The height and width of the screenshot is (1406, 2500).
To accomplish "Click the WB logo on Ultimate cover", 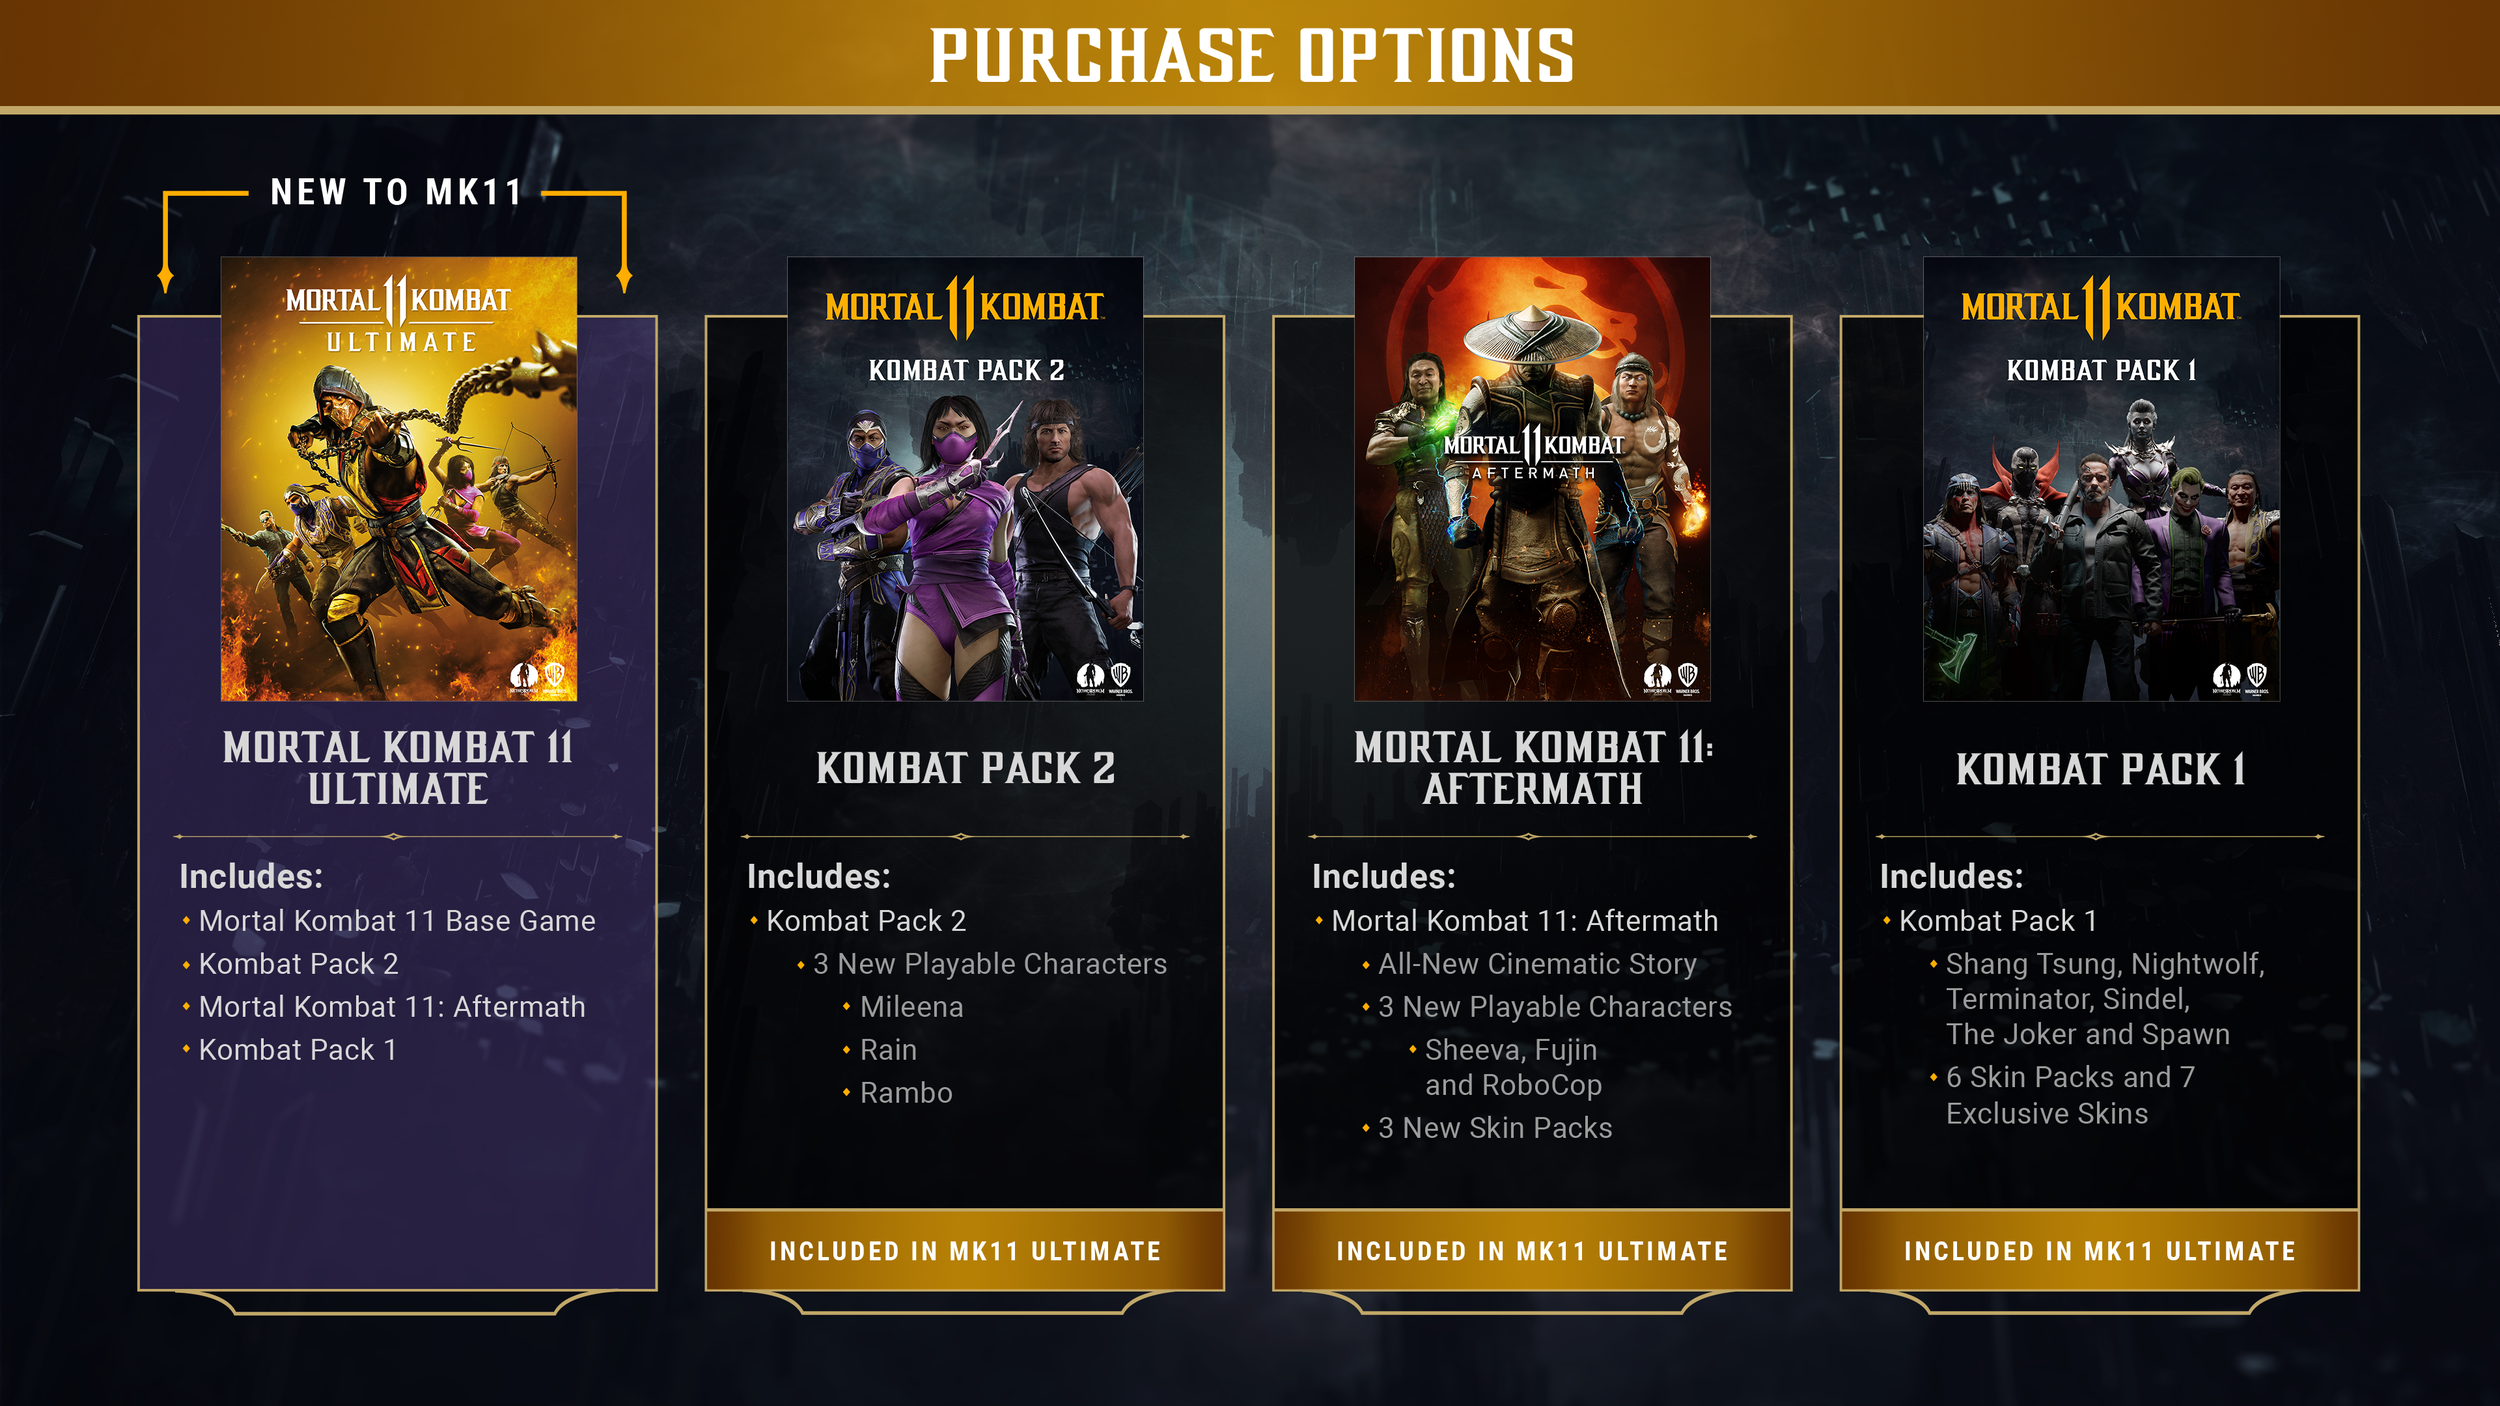I will tap(554, 675).
